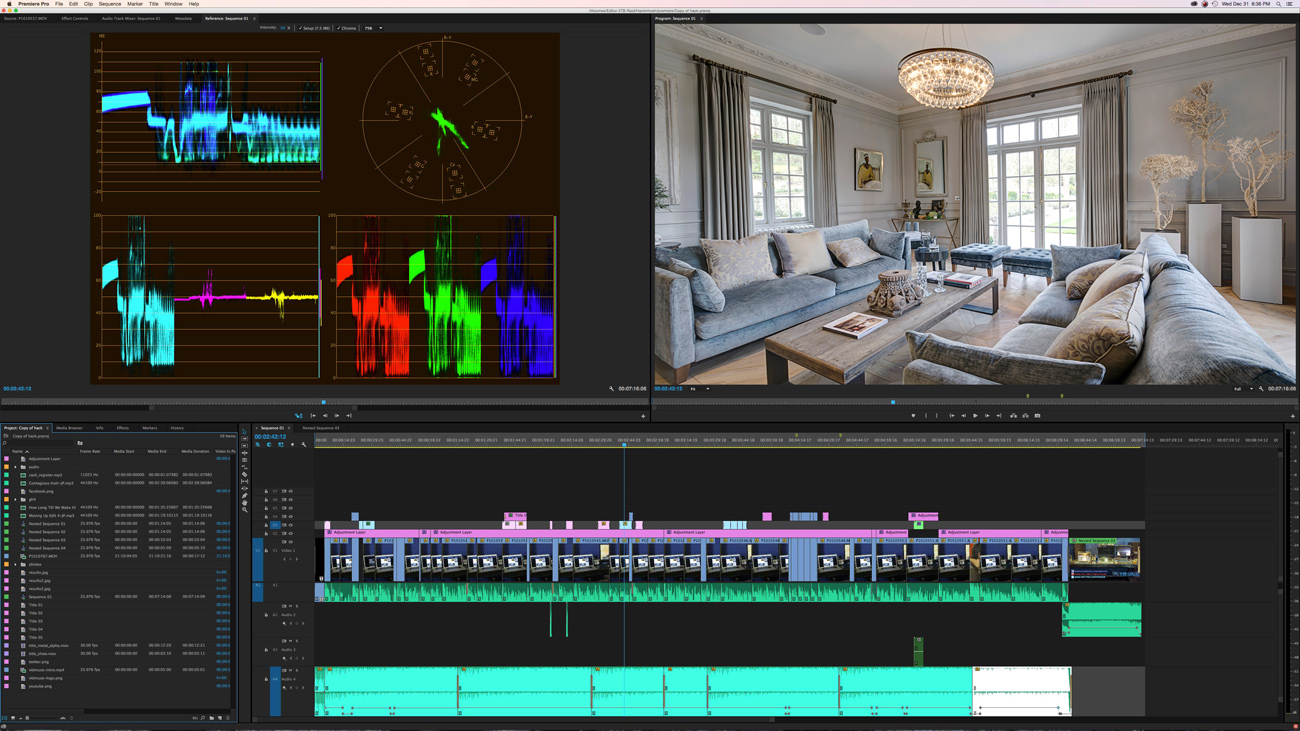Select cash_register.mp3 in the Project panel
The height and width of the screenshot is (731, 1300).
pyautogui.click(x=45, y=475)
